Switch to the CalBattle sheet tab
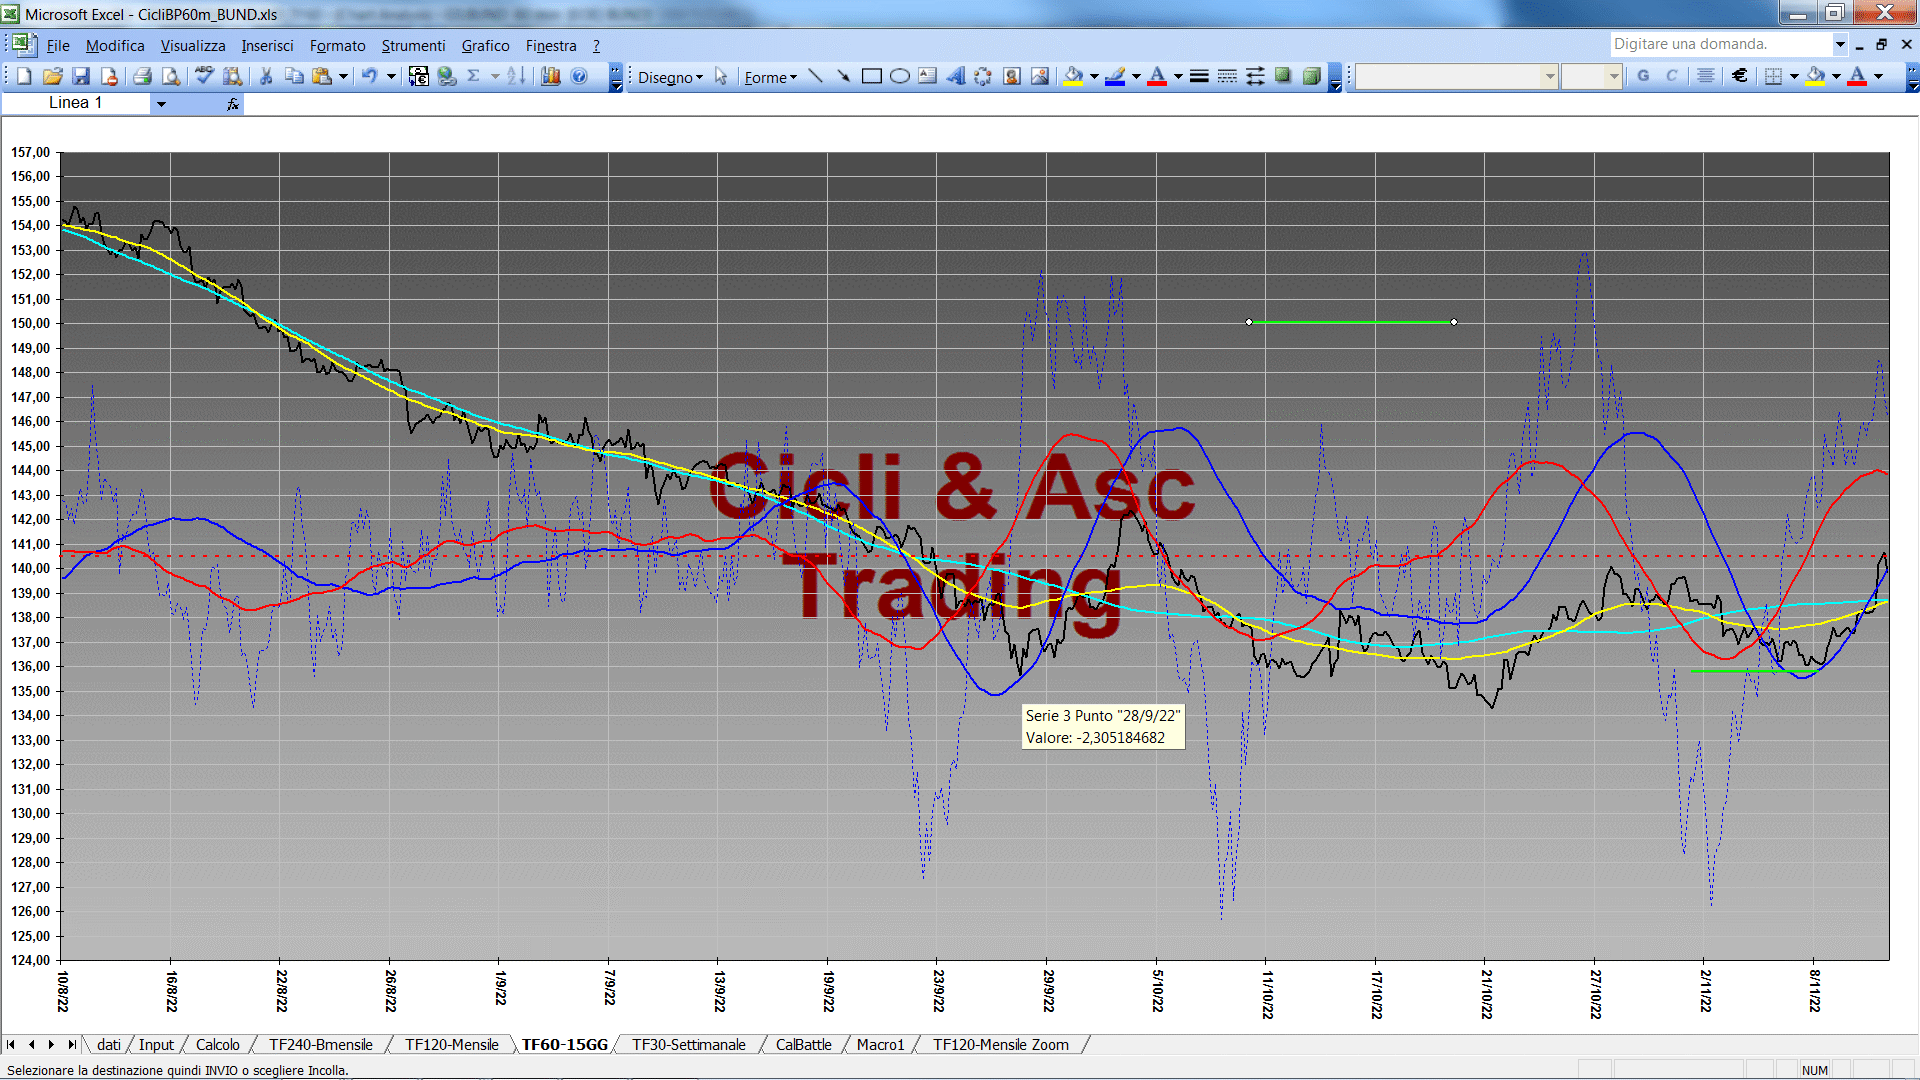1920x1080 pixels. [x=804, y=1045]
